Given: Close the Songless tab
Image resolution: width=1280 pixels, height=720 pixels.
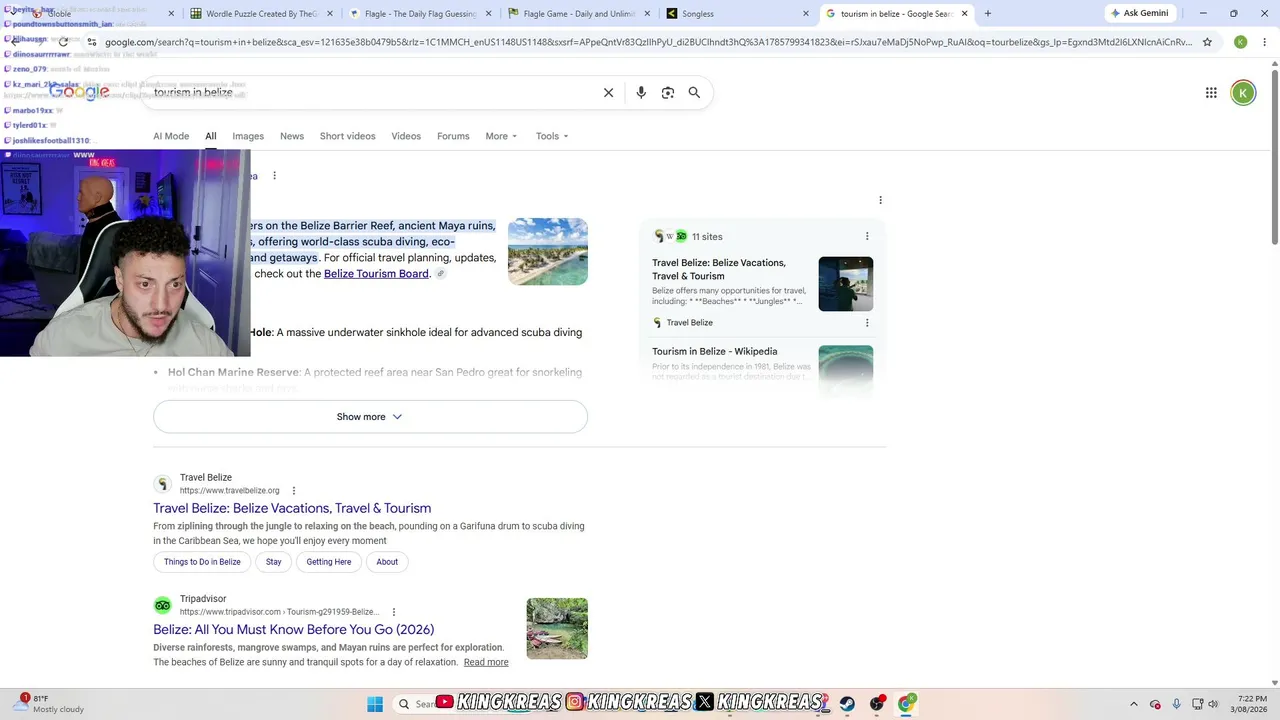Looking at the screenshot, I should (806, 14).
